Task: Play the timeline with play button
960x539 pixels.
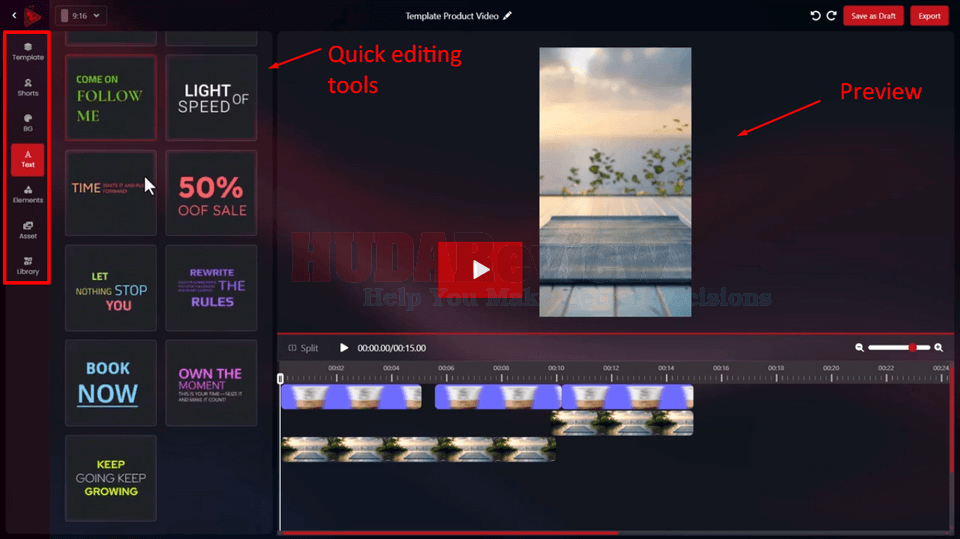Action: [344, 348]
